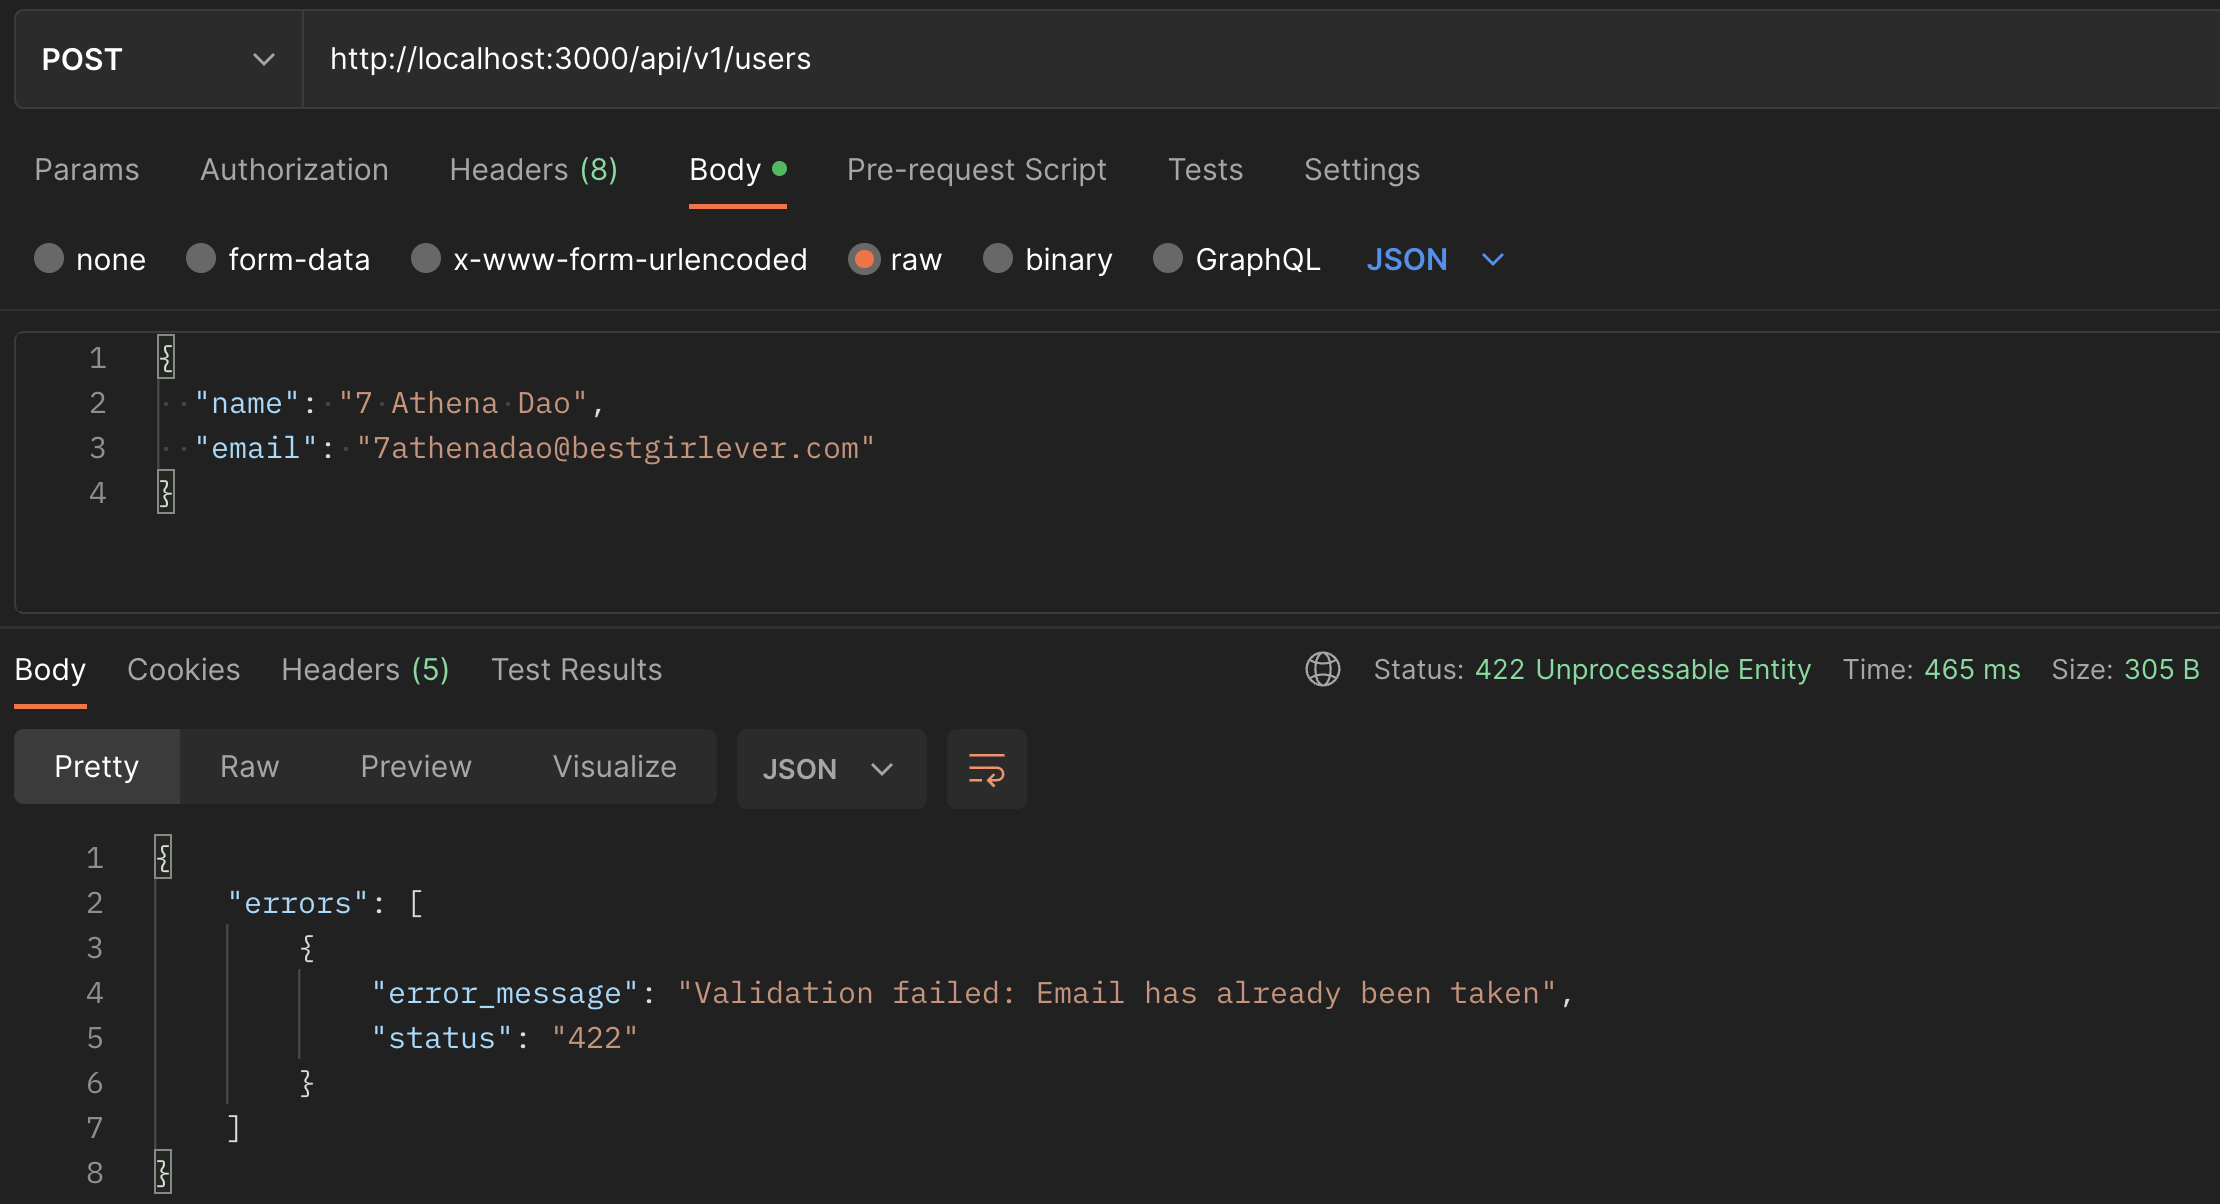Image resolution: width=2220 pixels, height=1204 pixels.
Task: Open request Headers (8) tab
Action: (533, 170)
